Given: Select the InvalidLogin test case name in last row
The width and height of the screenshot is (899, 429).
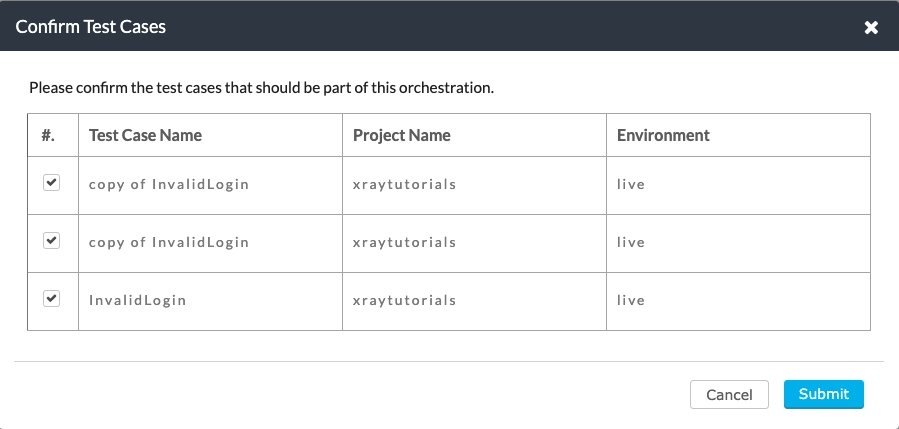Looking at the screenshot, I should 138,301.
